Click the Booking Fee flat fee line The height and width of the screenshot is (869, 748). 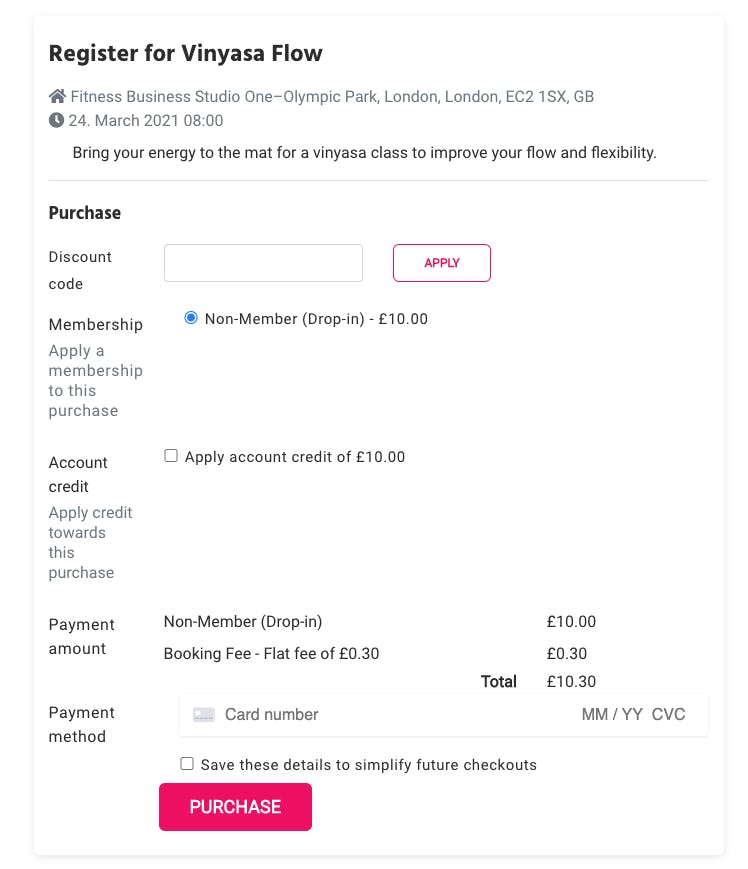tap(271, 653)
